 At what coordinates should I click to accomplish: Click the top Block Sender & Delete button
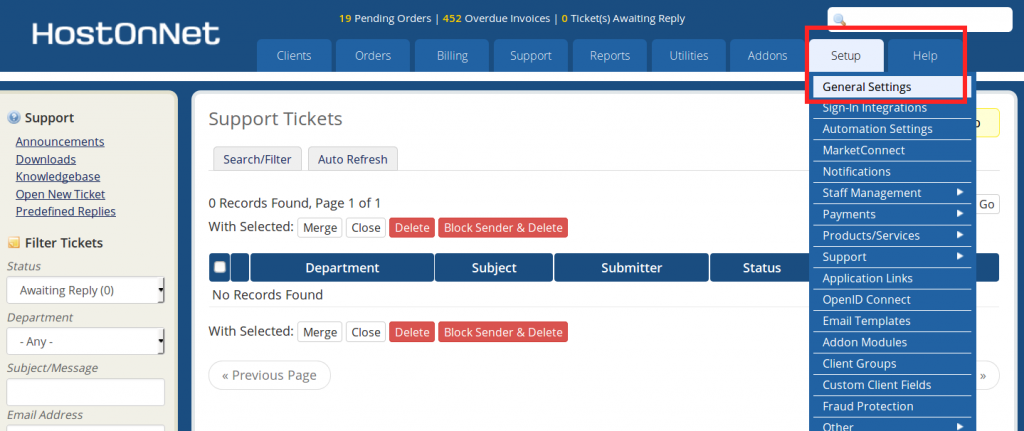[502, 228]
